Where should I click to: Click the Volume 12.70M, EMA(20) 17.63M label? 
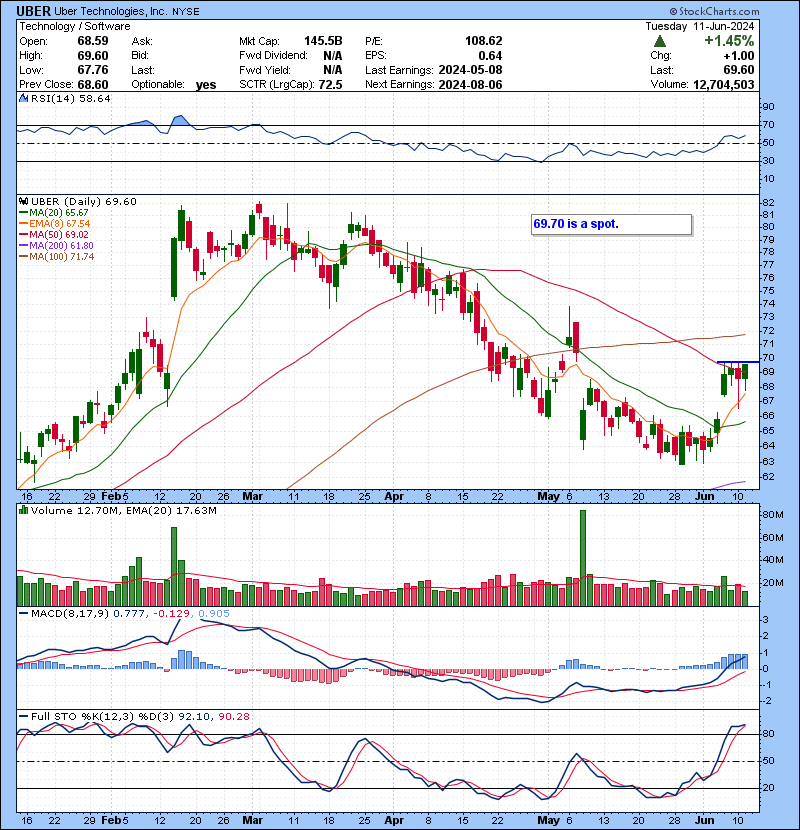pyautogui.click(x=124, y=511)
